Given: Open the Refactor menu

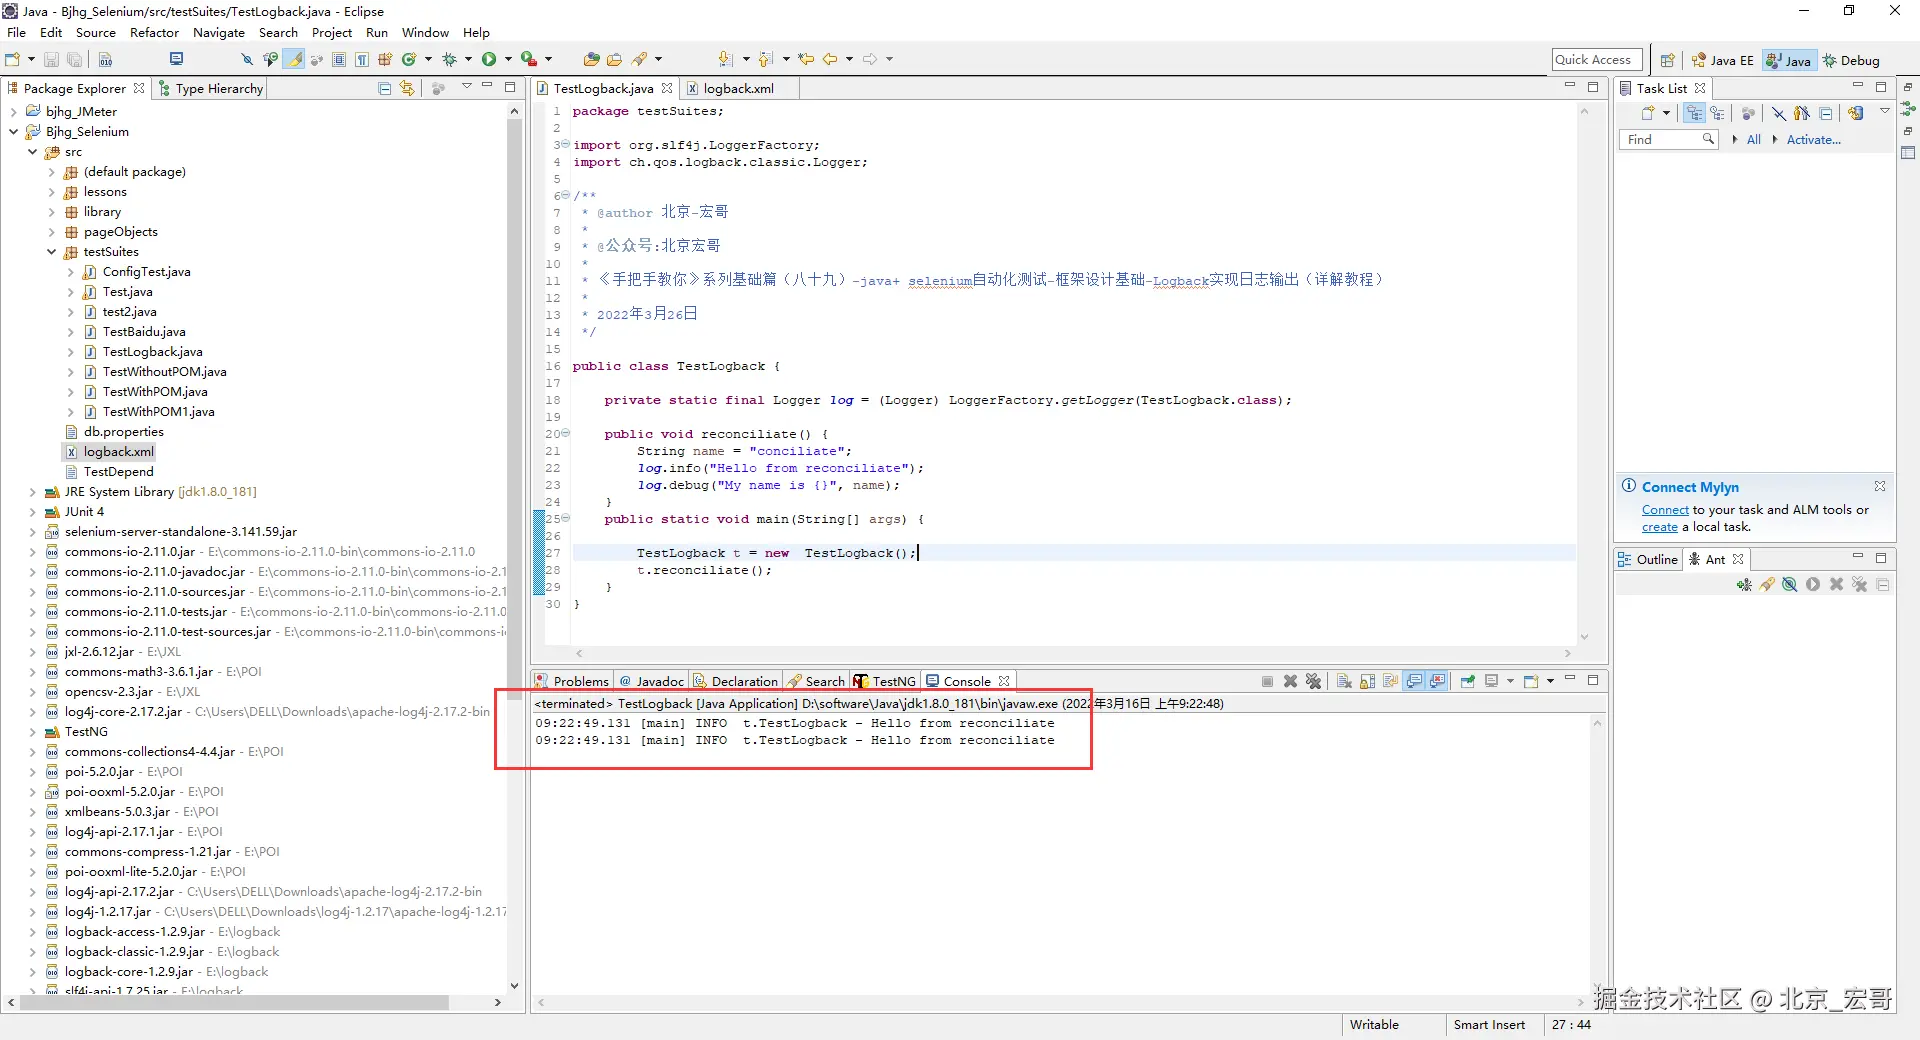Looking at the screenshot, I should click(154, 33).
